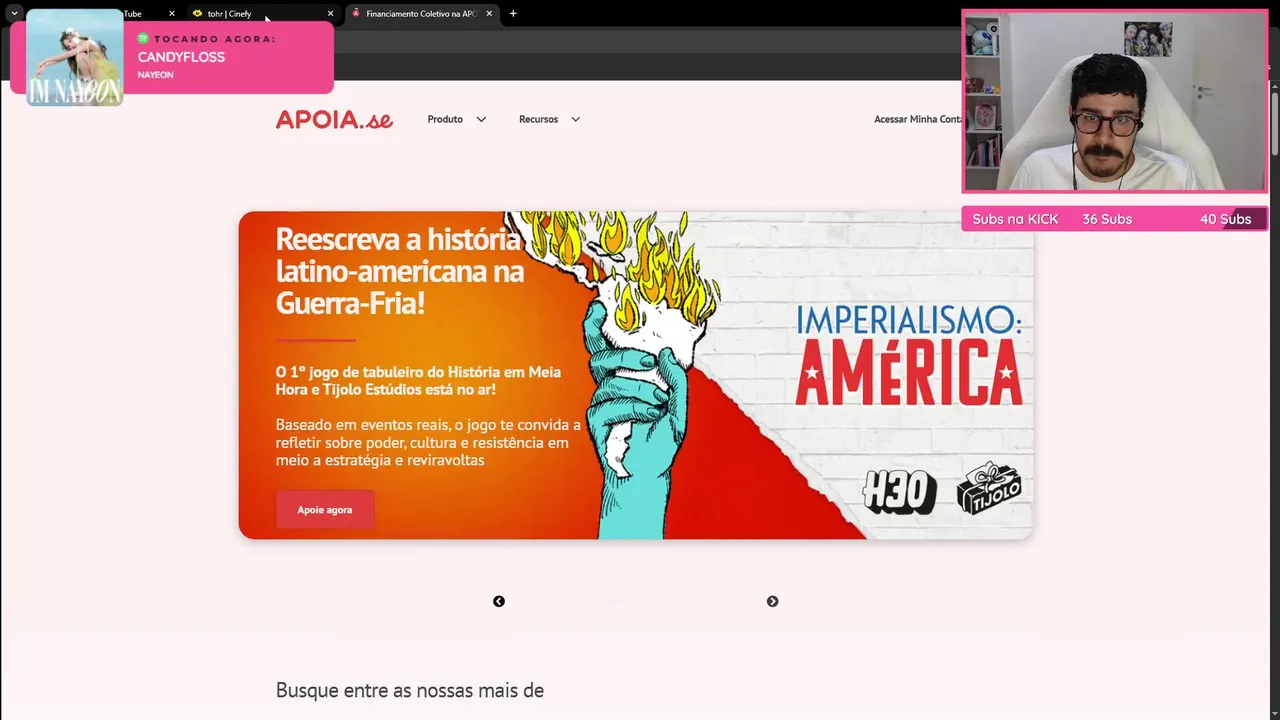Click the 36 Subs counter text
The width and height of the screenshot is (1280, 720).
(1107, 219)
